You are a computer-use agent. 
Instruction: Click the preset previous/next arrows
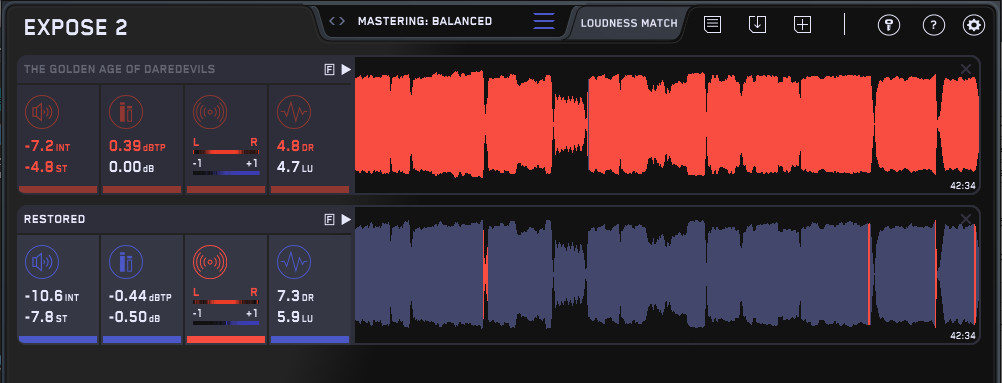[x=337, y=21]
